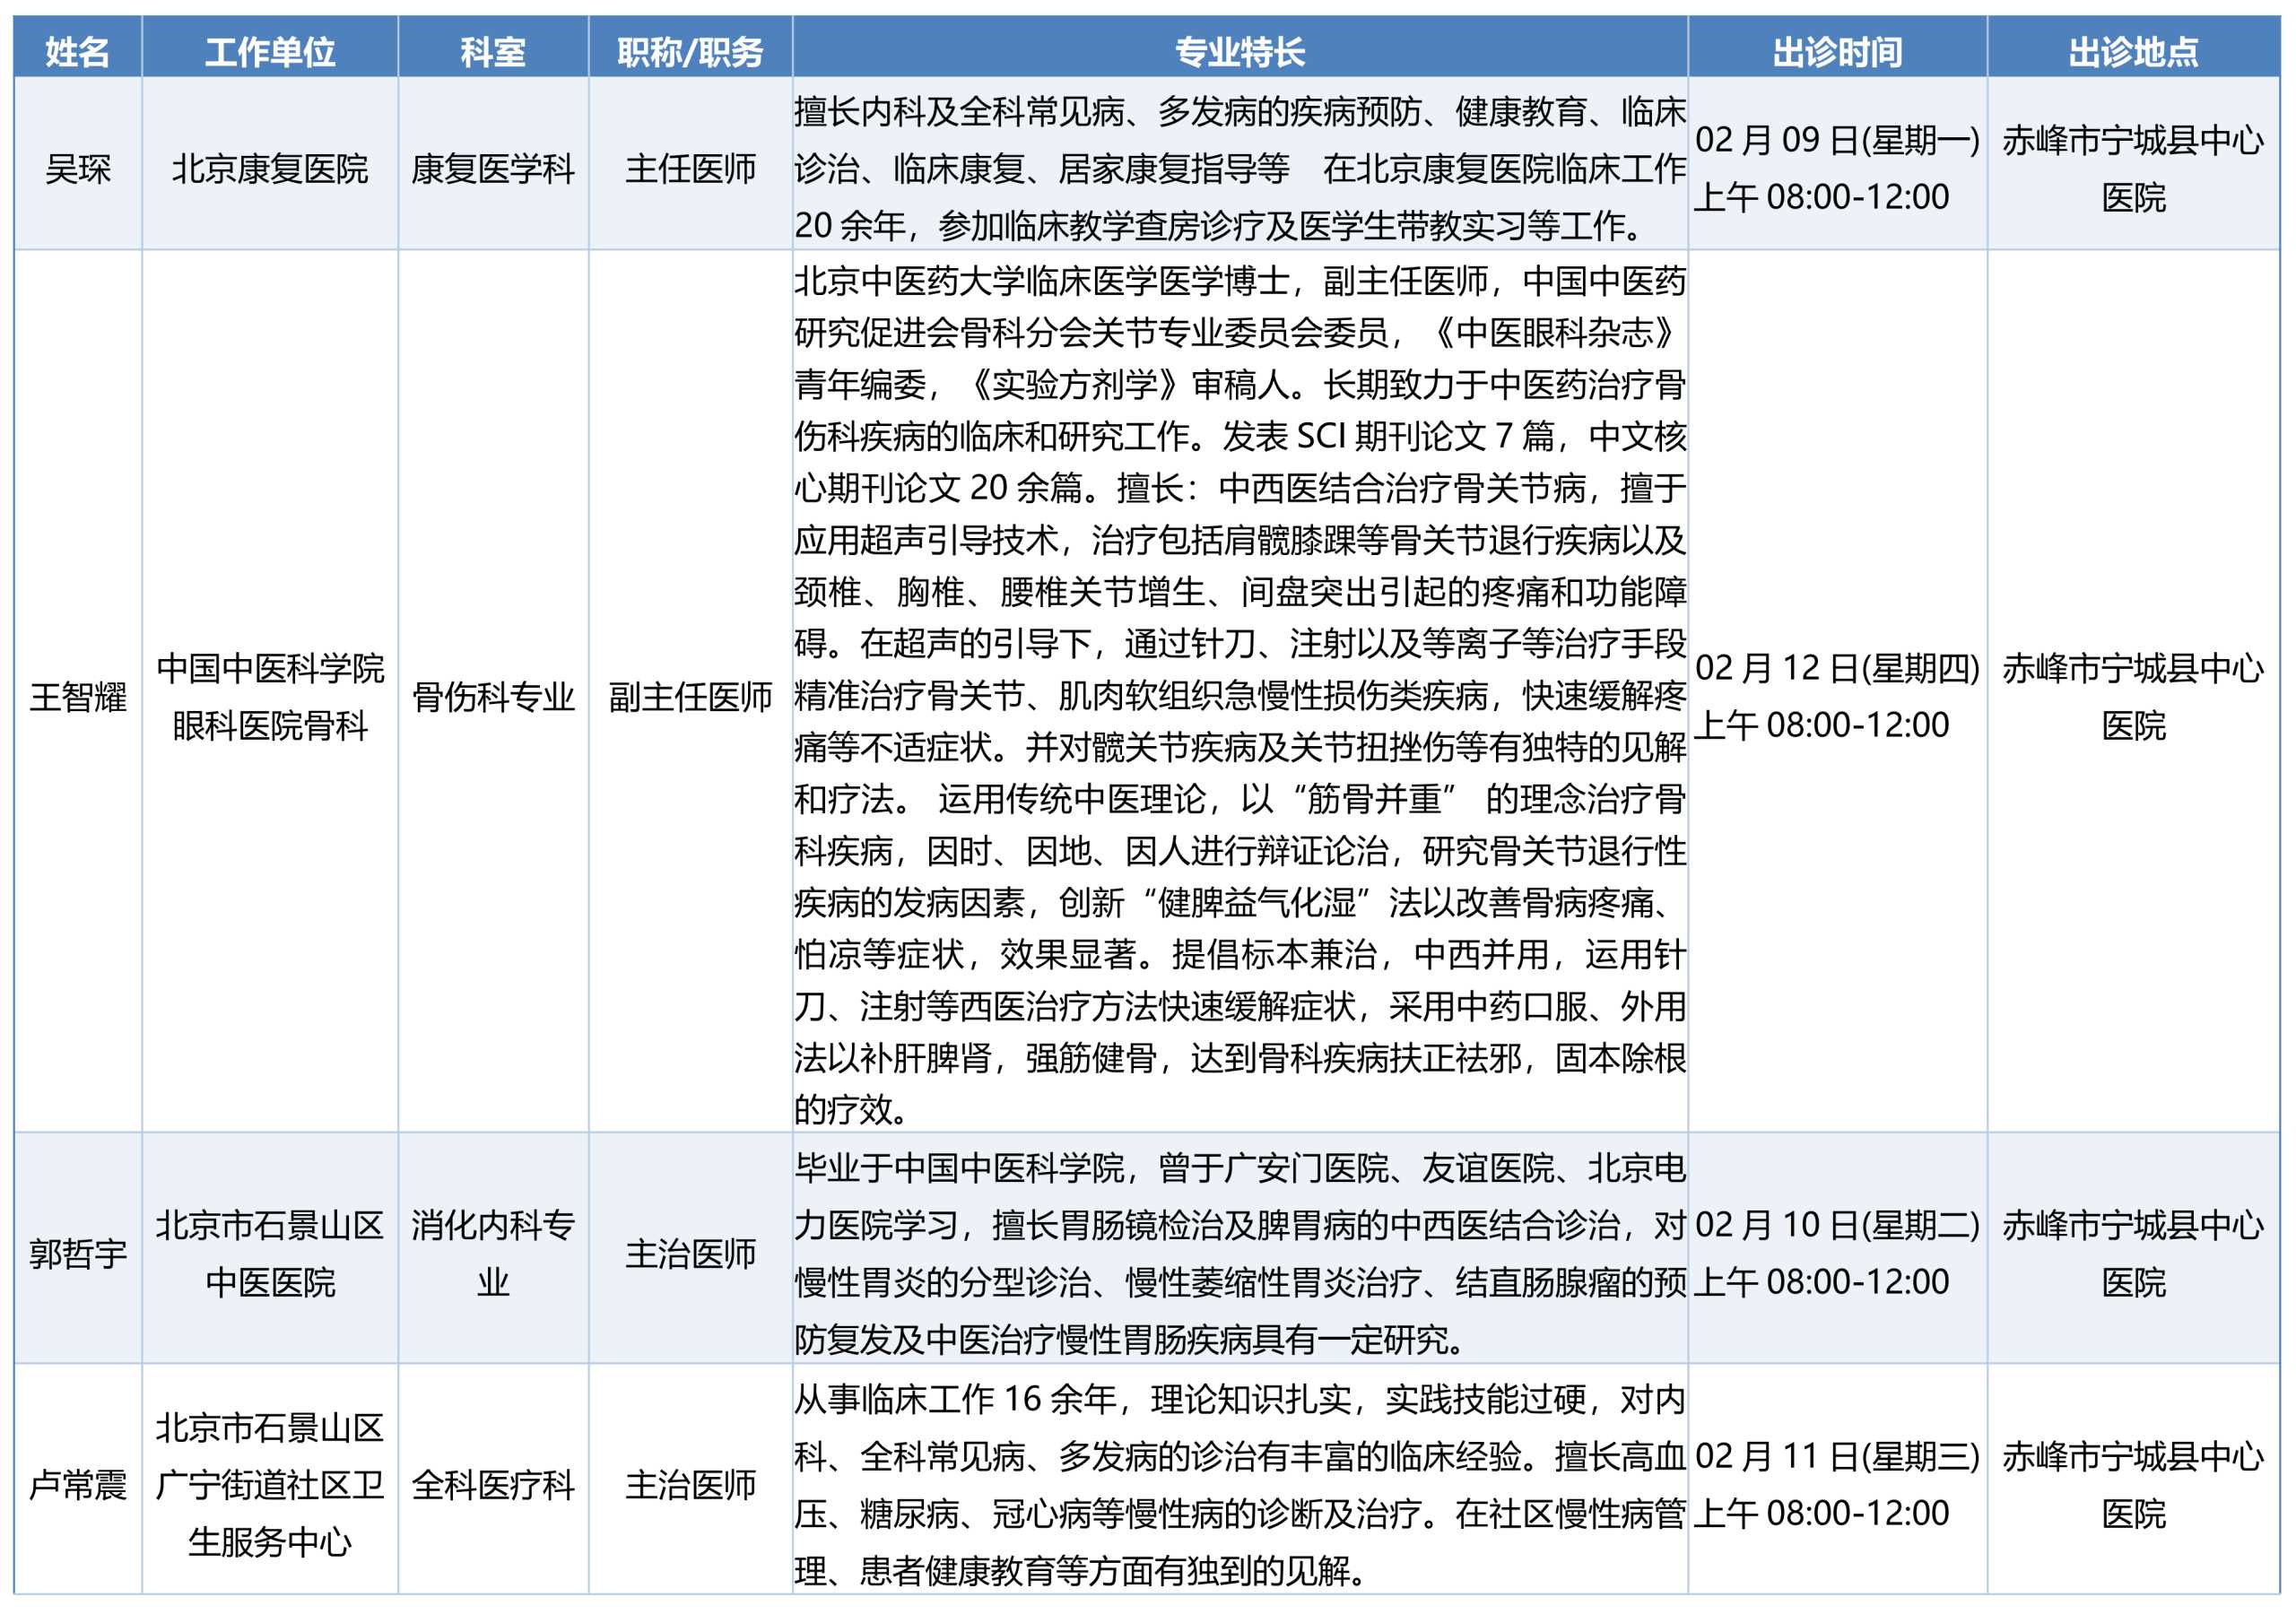This screenshot has height=1623, width=2296.
Task: Click the name cell 卢常震
Action: [77, 1484]
